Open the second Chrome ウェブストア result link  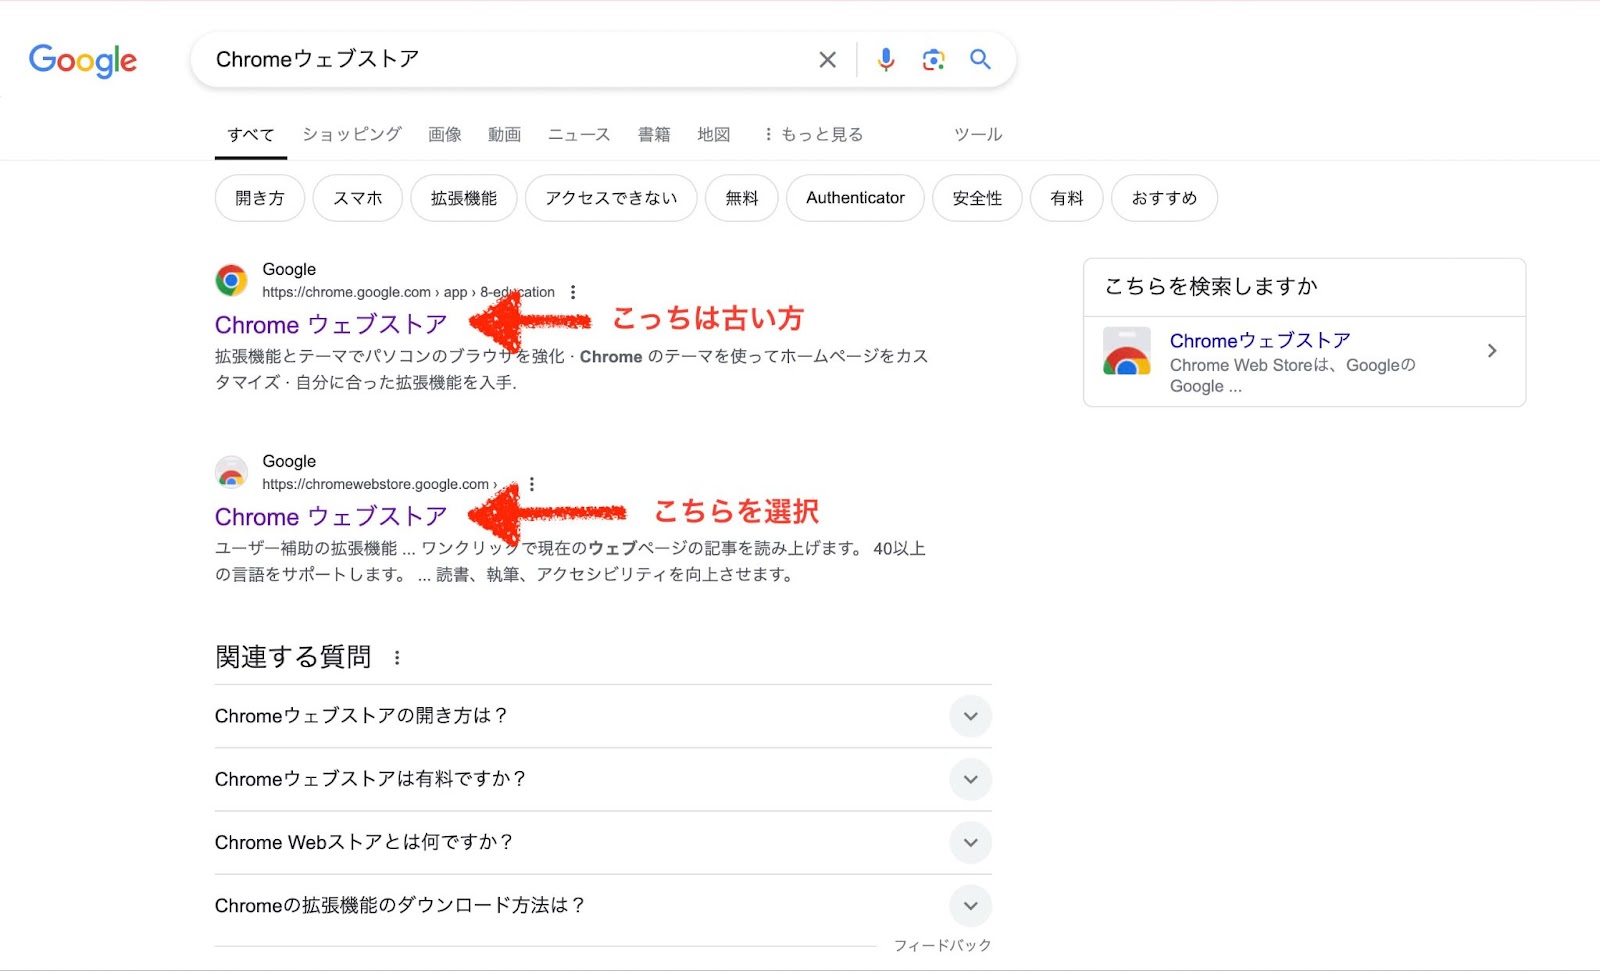tap(331, 517)
